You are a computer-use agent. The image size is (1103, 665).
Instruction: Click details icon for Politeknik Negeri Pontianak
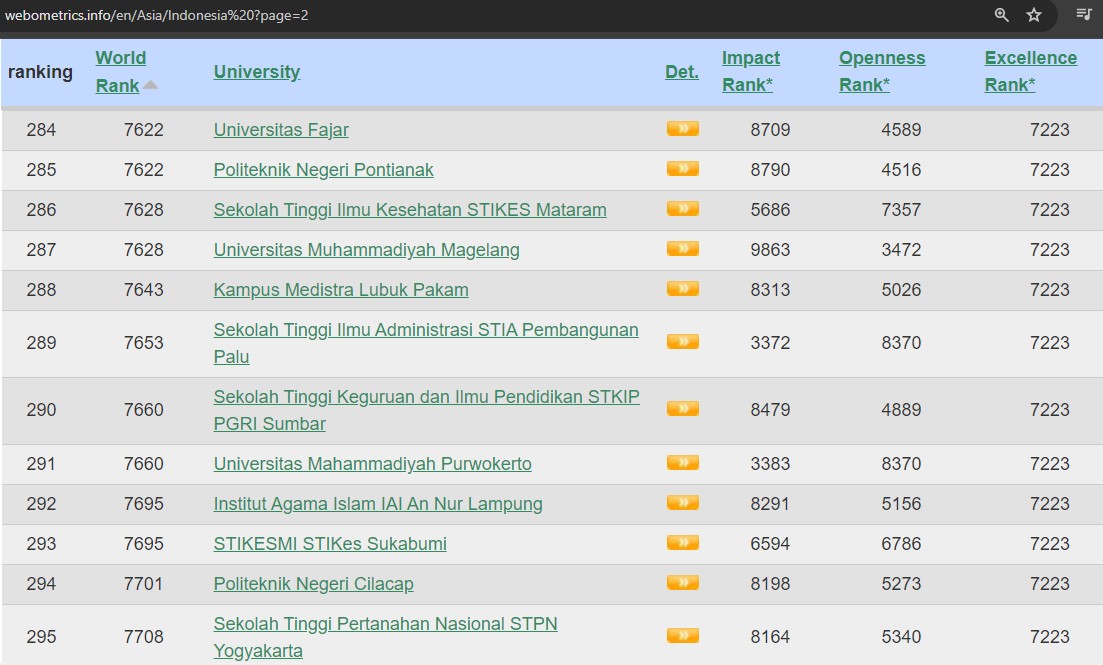(682, 169)
